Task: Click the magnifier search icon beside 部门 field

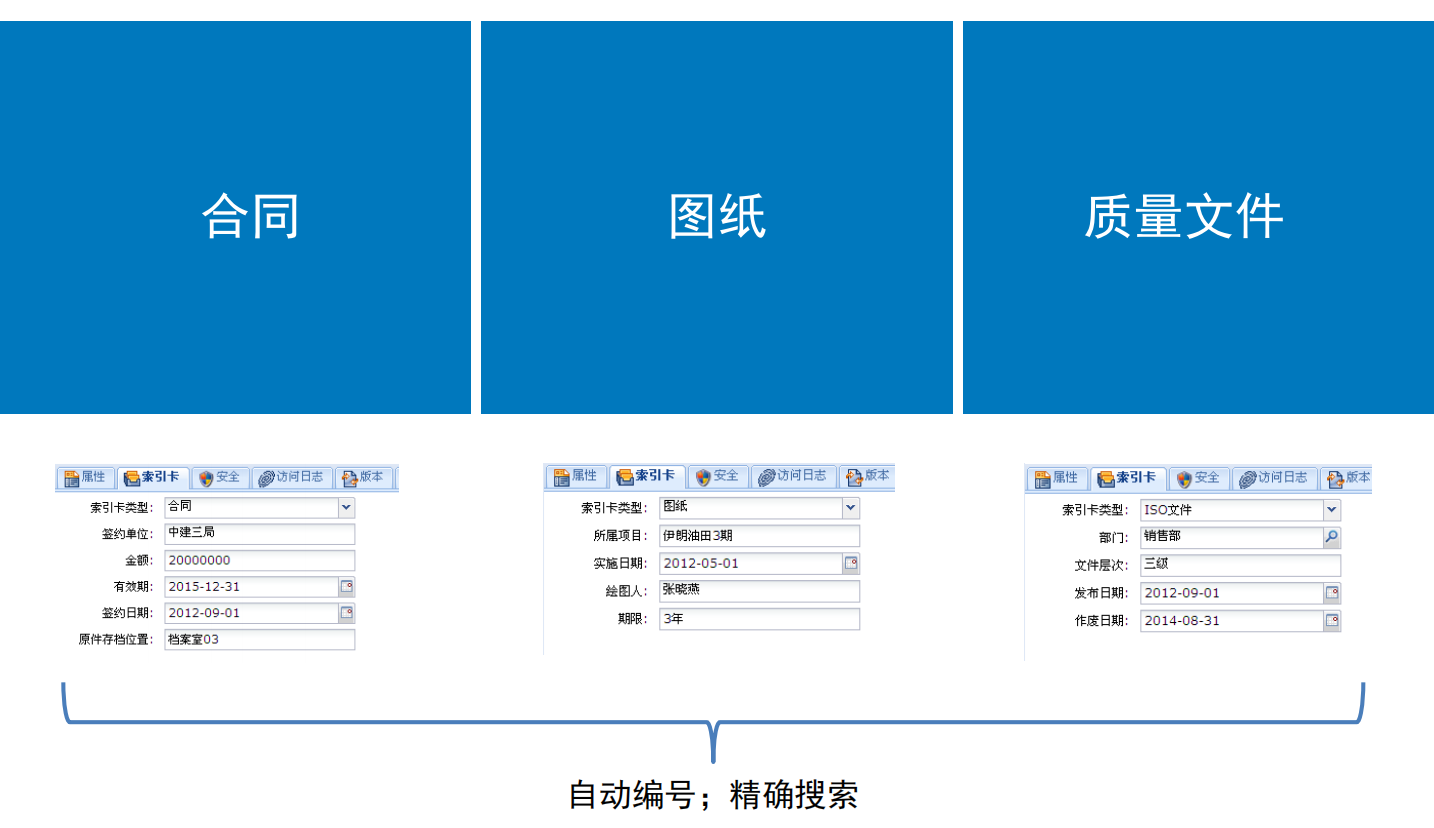Action: tap(1333, 537)
